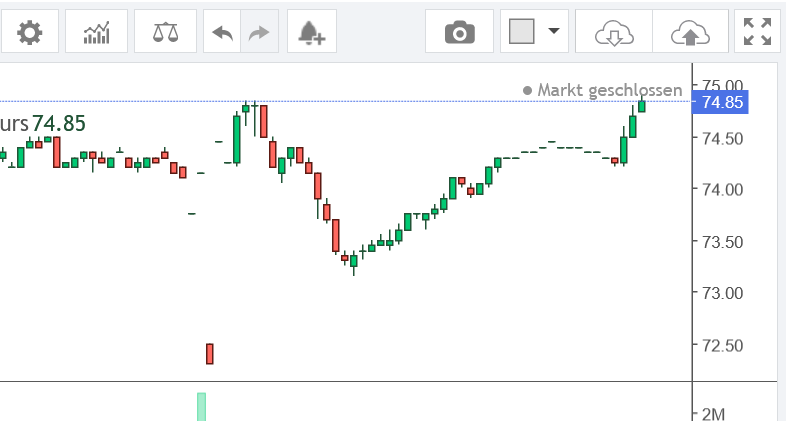Click the 74.00 price axis label

pos(723,190)
